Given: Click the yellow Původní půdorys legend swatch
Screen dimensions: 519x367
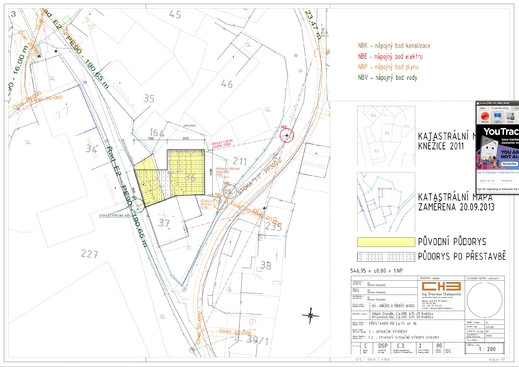Looking at the screenshot, I should tap(386, 242).
